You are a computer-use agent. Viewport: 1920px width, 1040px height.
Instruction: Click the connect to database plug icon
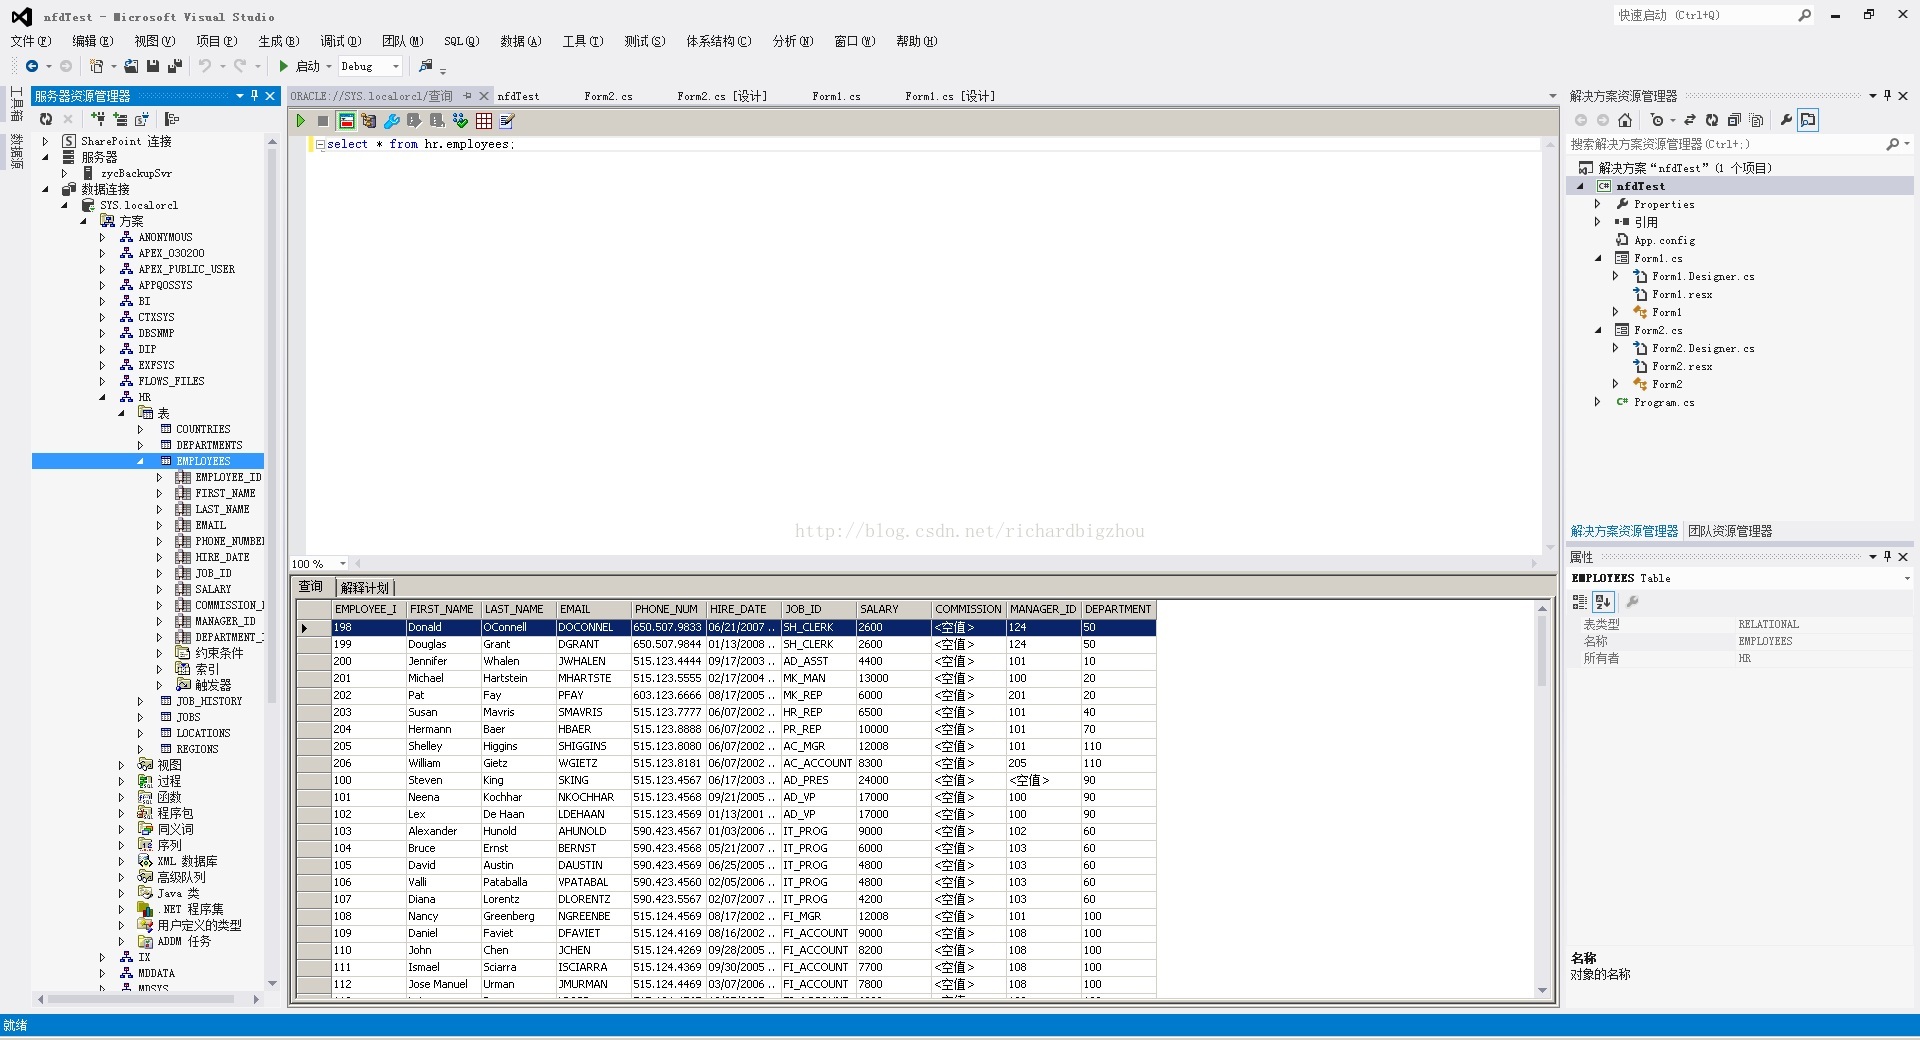point(98,119)
